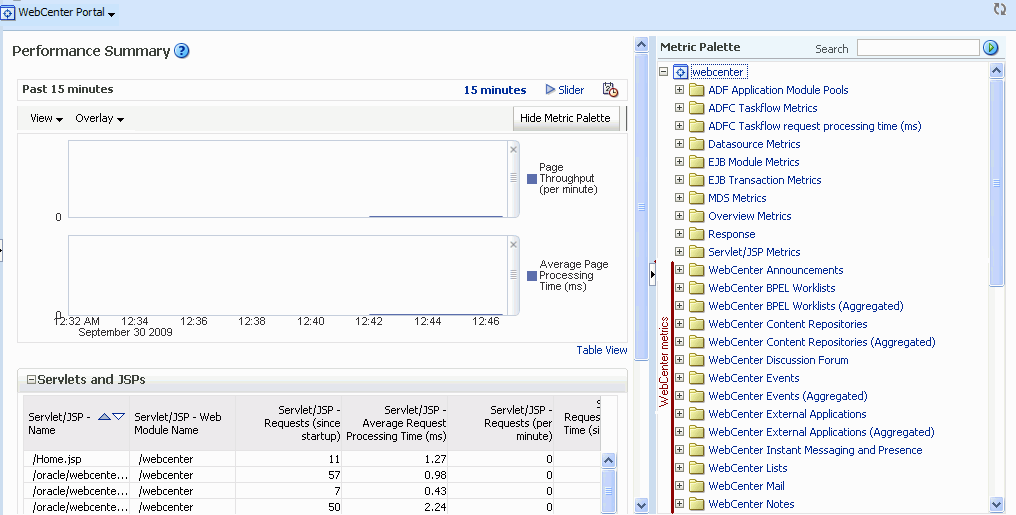Click the WebCenter Lists folder icon
The width and height of the screenshot is (1016, 515).
(x=697, y=468)
